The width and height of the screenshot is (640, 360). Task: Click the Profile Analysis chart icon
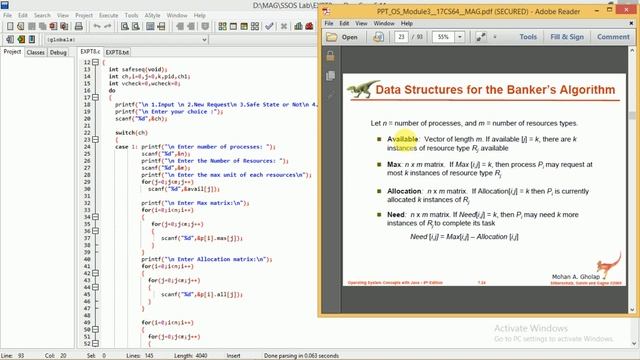(298, 26)
